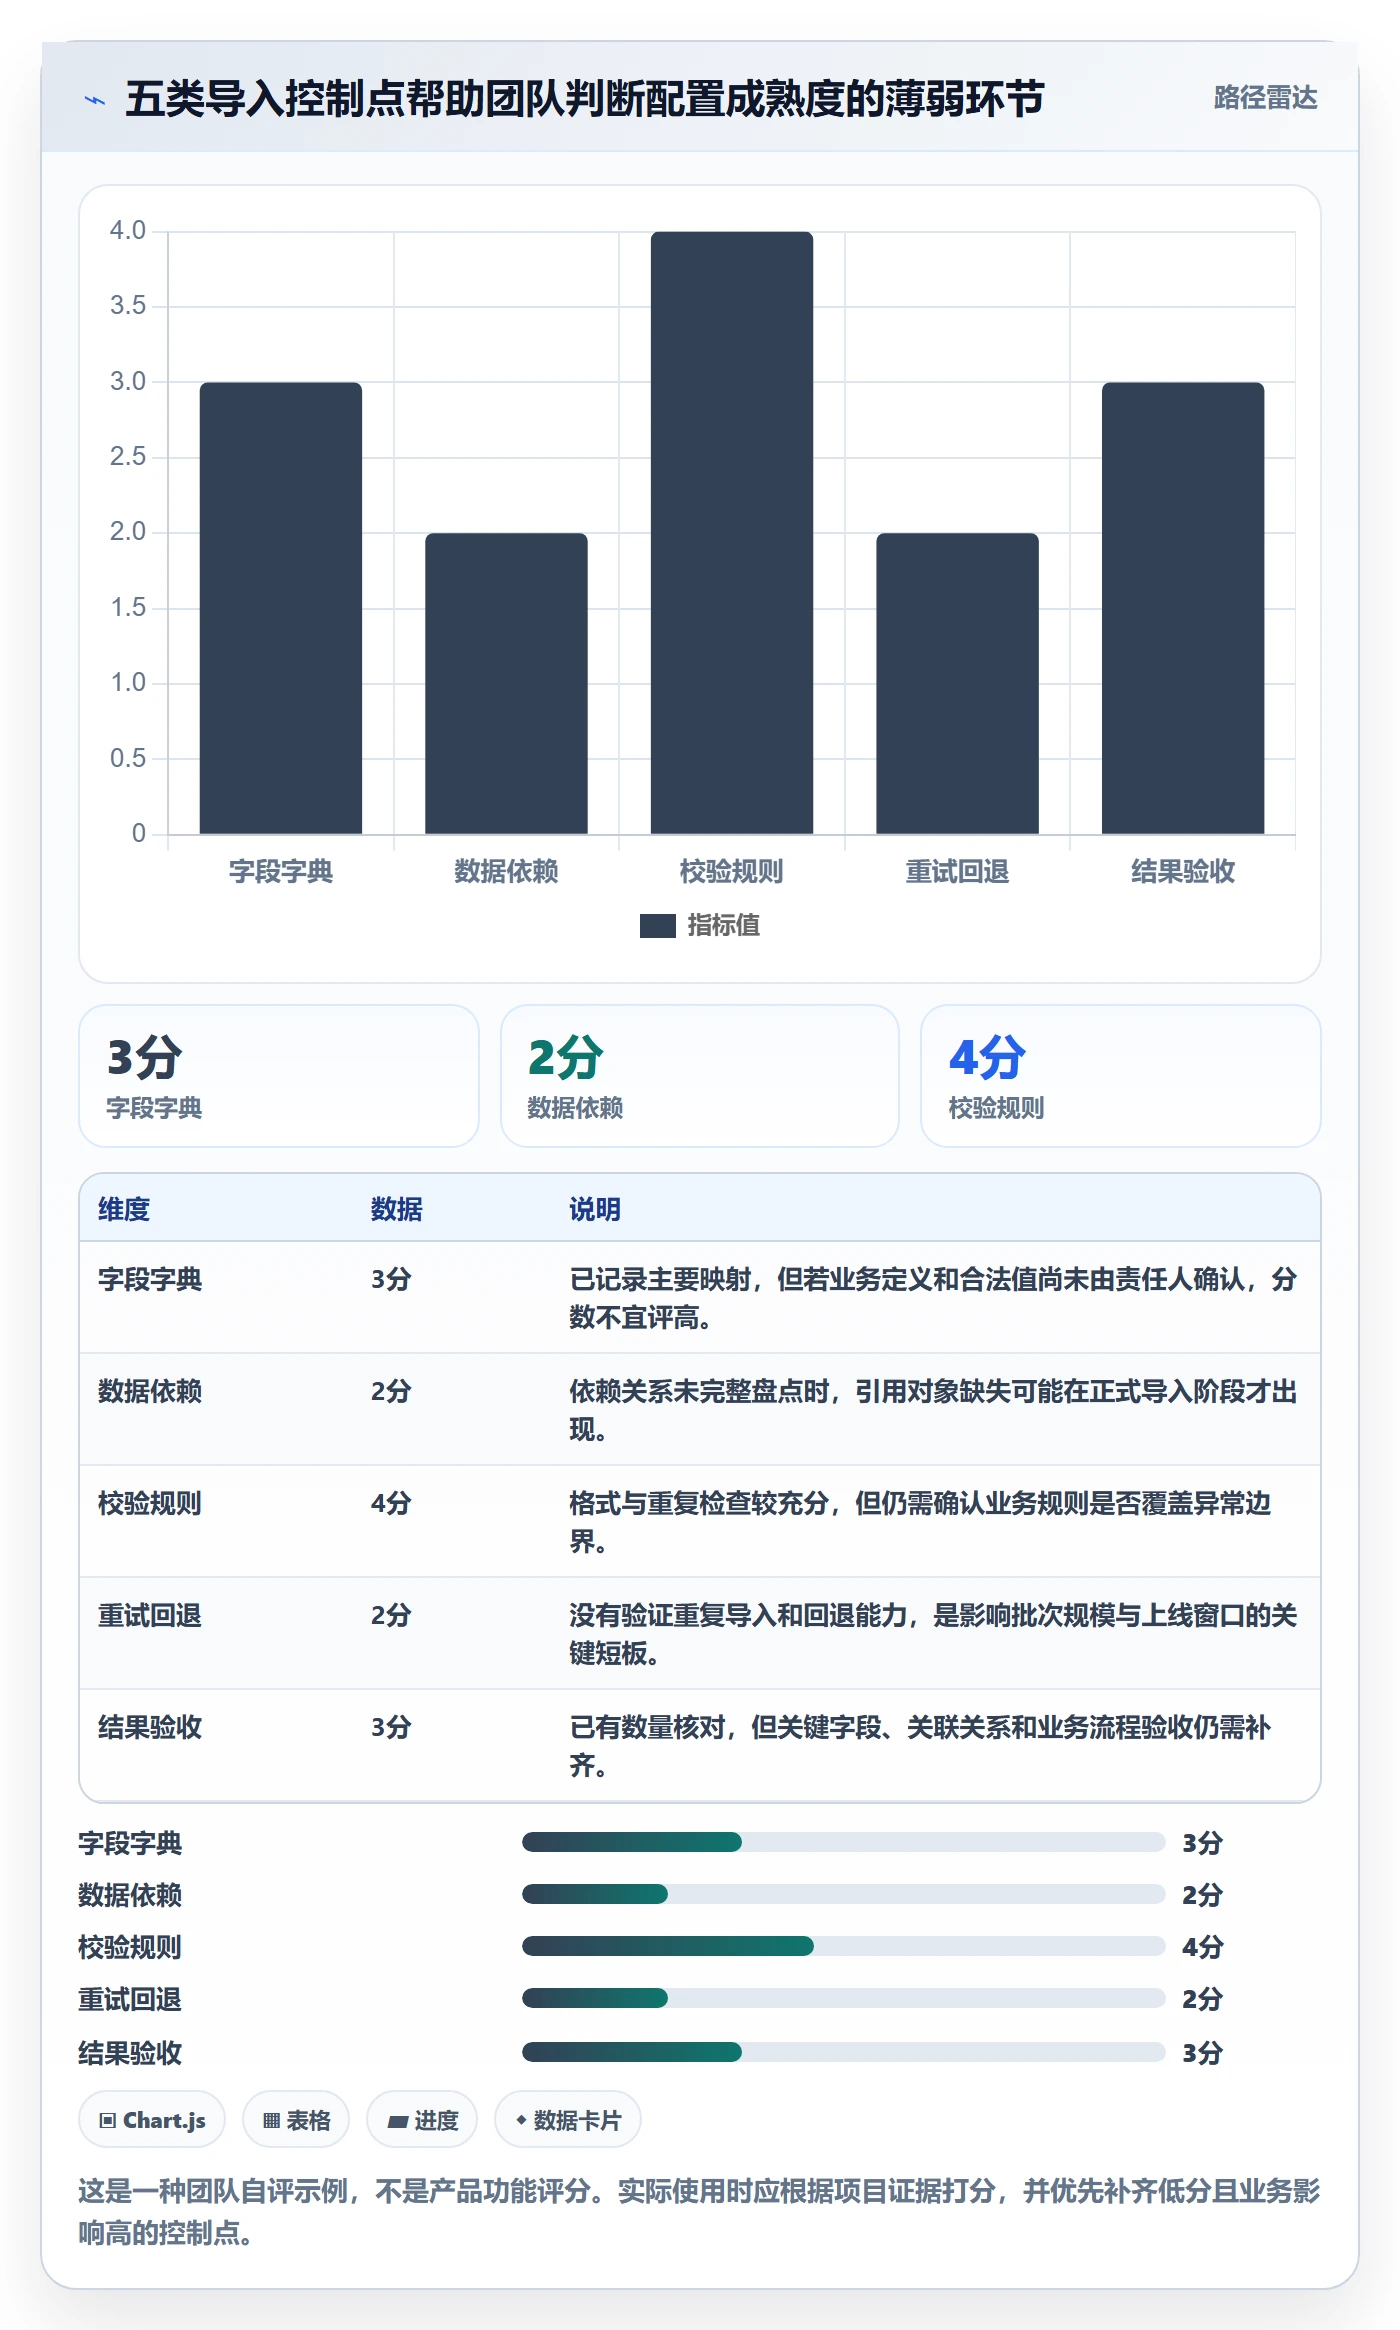Viewport: 1400px width, 2330px height.
Task: Toggle the 指标值 legend color box
Action: [657, 926]
